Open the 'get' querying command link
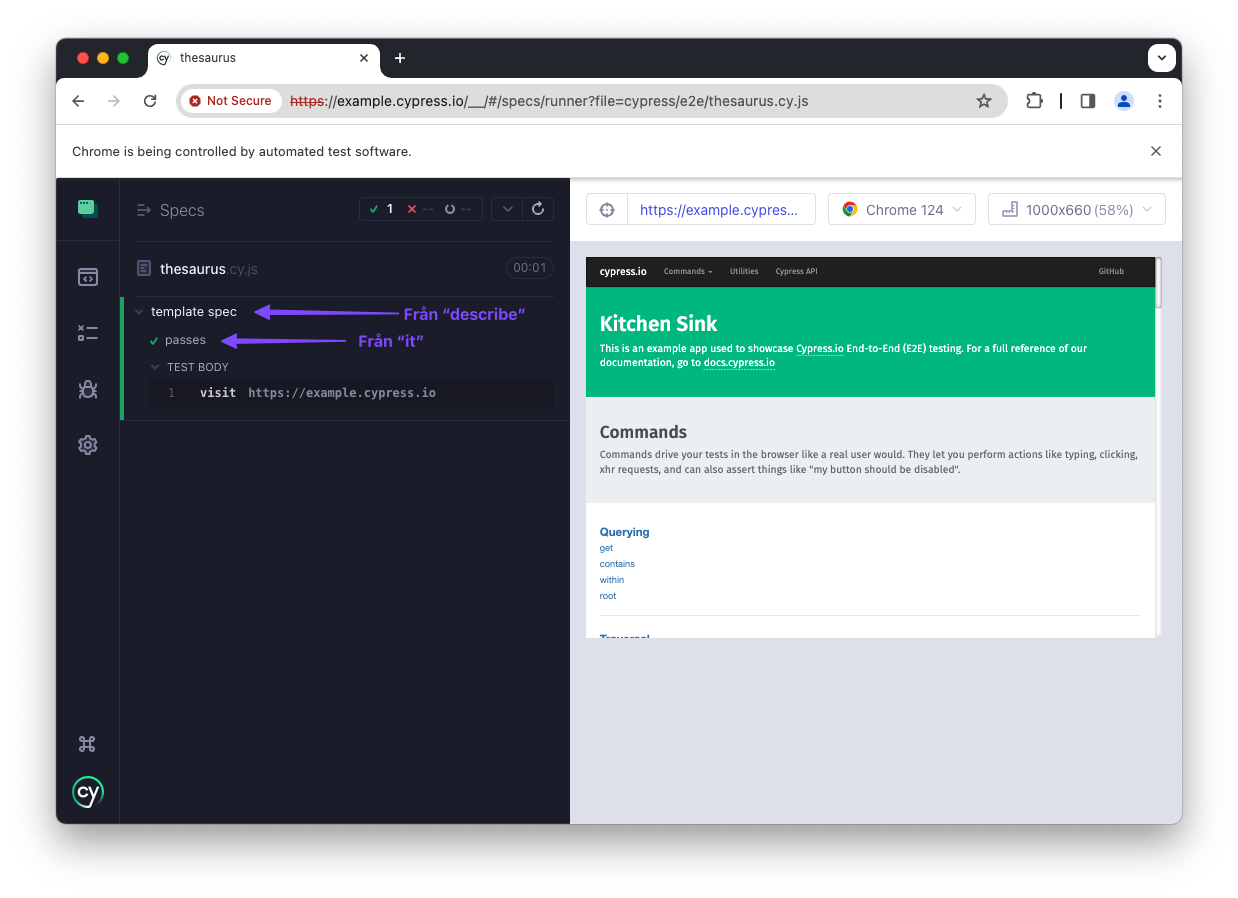1238x898 pixels. click(606, 548)
